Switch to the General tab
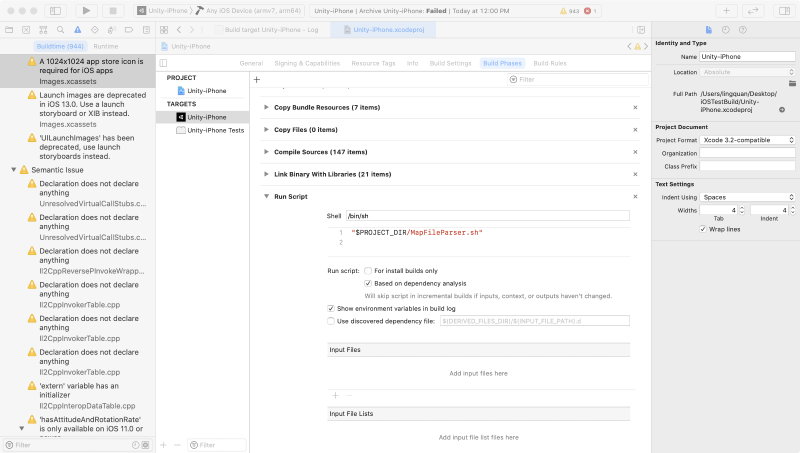 coord(251,63)
